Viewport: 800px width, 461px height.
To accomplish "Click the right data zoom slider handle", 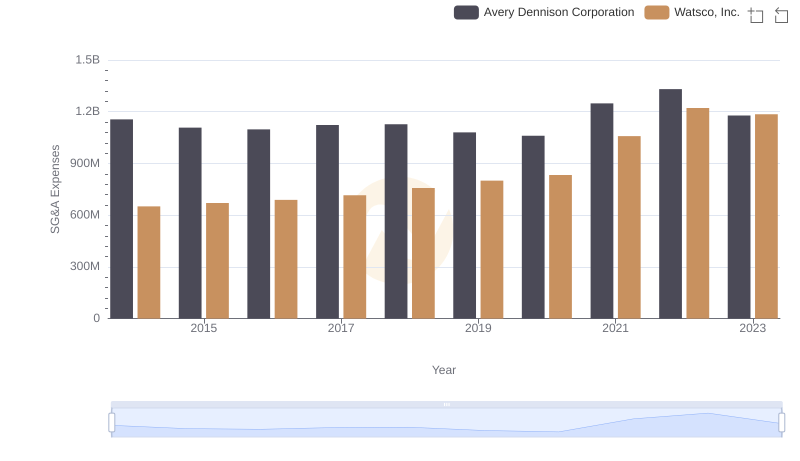I will pos(781,422).
